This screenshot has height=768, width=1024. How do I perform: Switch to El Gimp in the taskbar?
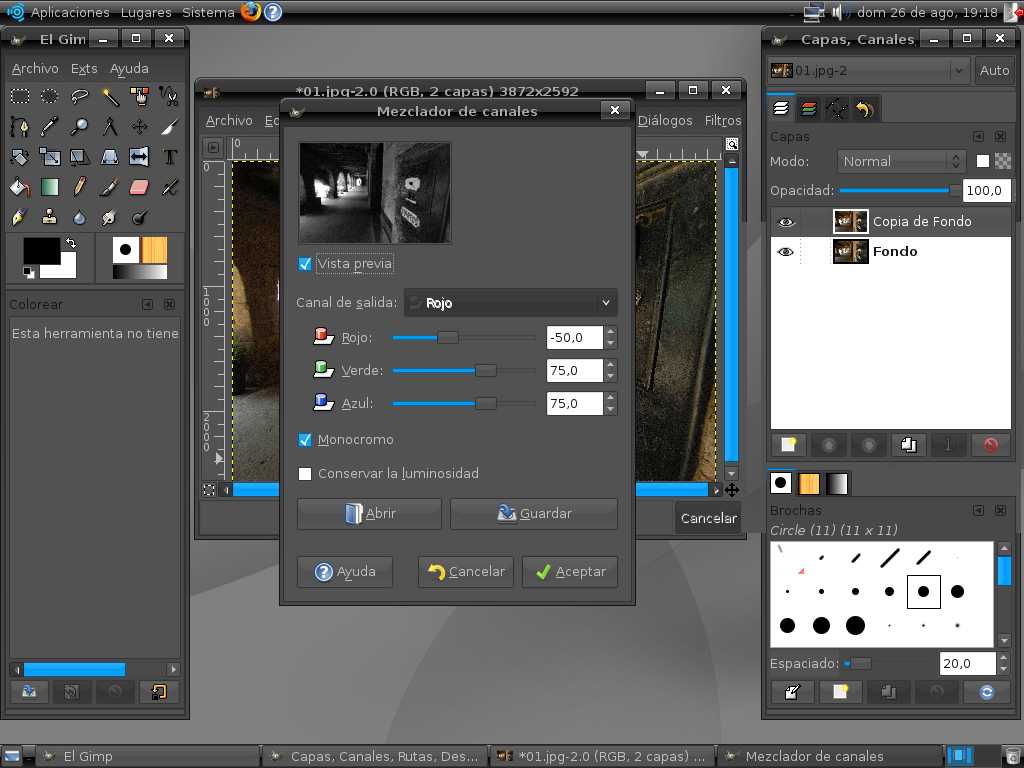pos(147,756)
